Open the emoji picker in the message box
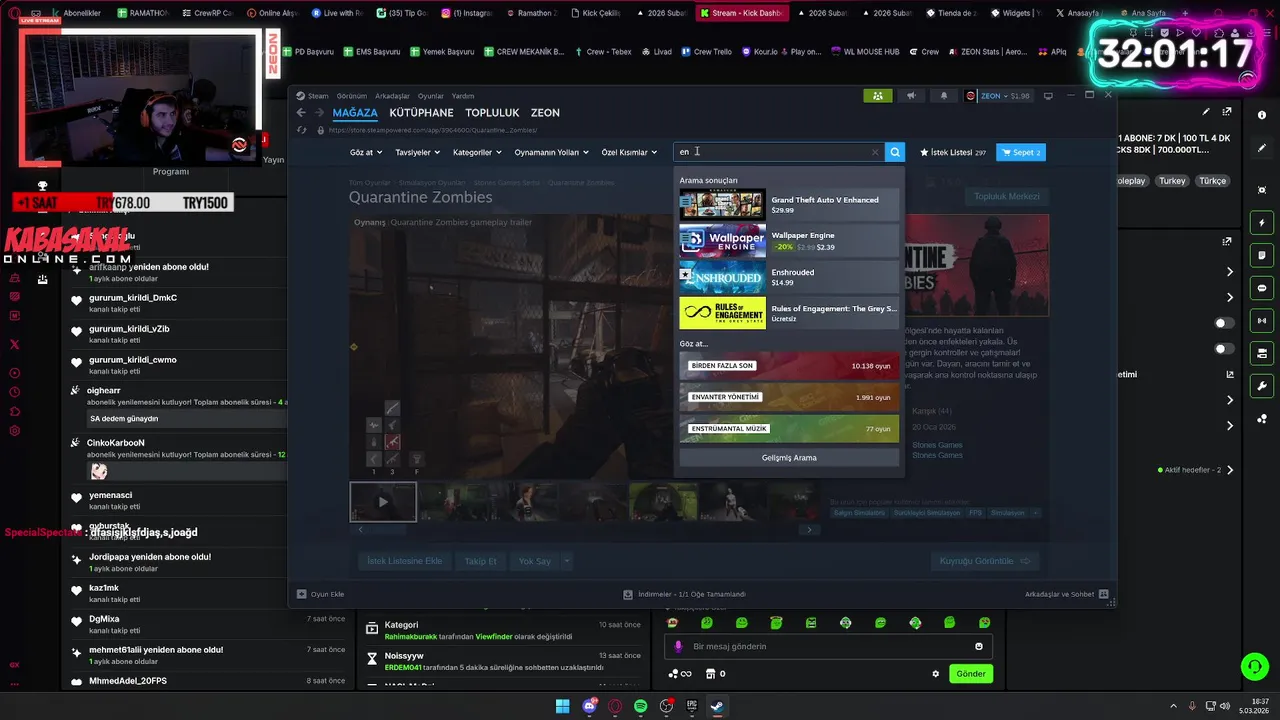The width and height of the screenshot is (1280, 720). point(979,646)
